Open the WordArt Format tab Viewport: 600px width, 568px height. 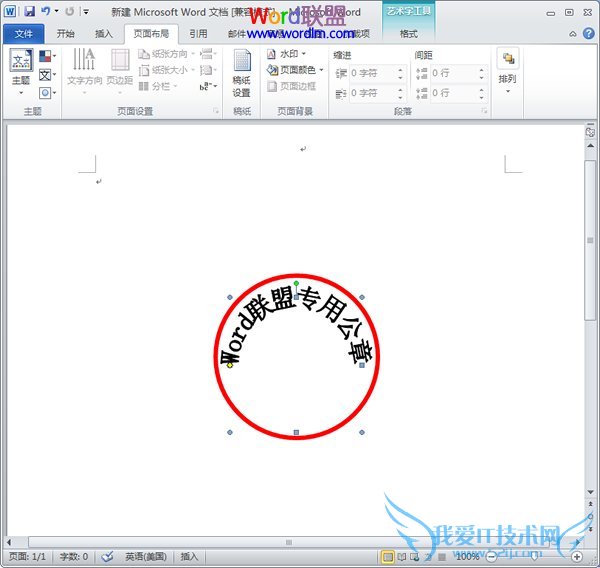408,34
